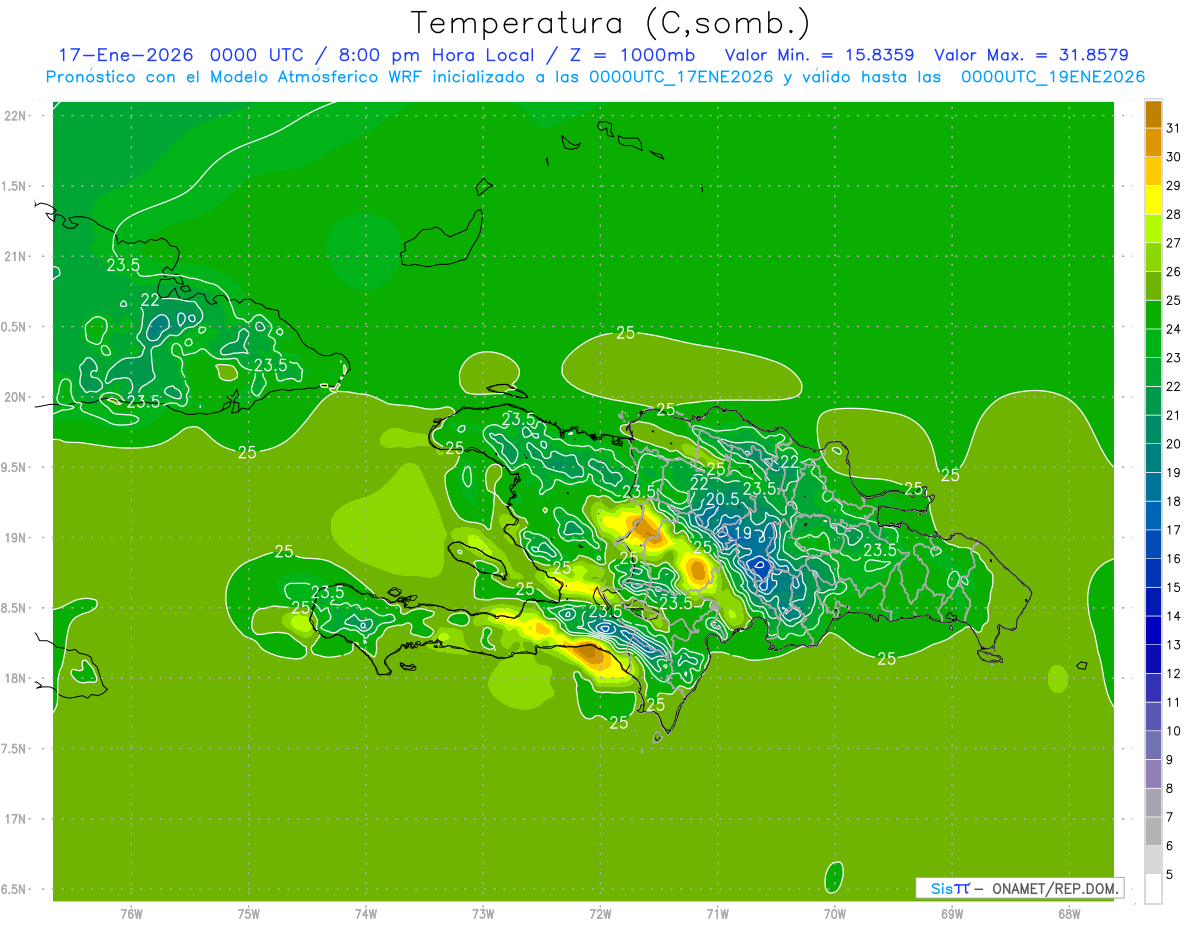
Task: Select the yellow swatch between 28 and 29
Action: pos(1153,200)
